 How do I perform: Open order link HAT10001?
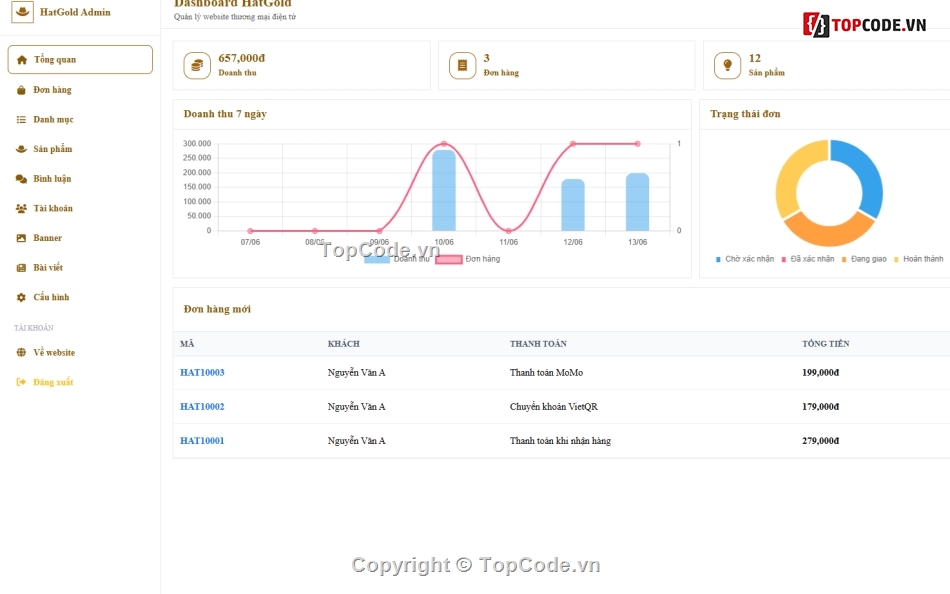pos(202,441)
